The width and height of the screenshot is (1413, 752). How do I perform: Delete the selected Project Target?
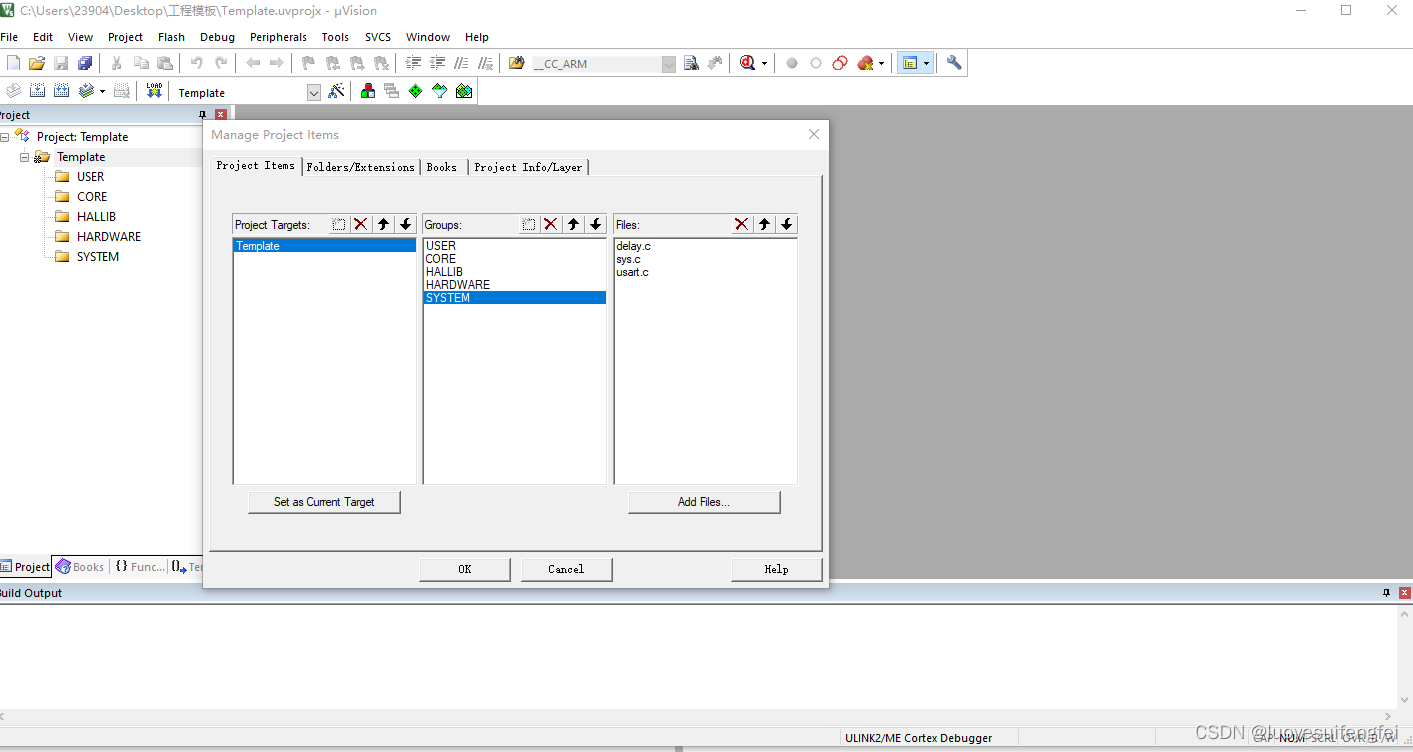click(x=361, y=224)
